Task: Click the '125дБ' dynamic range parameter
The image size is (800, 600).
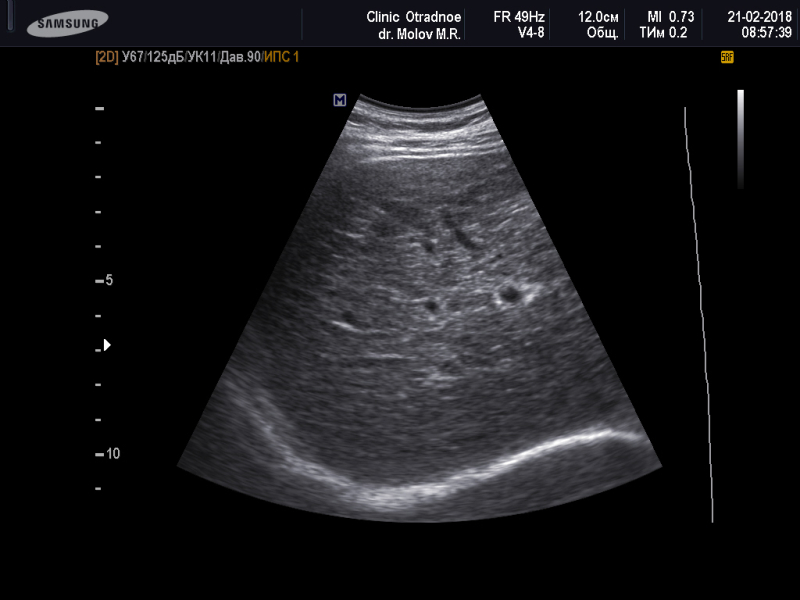Action: click(165, 57)
